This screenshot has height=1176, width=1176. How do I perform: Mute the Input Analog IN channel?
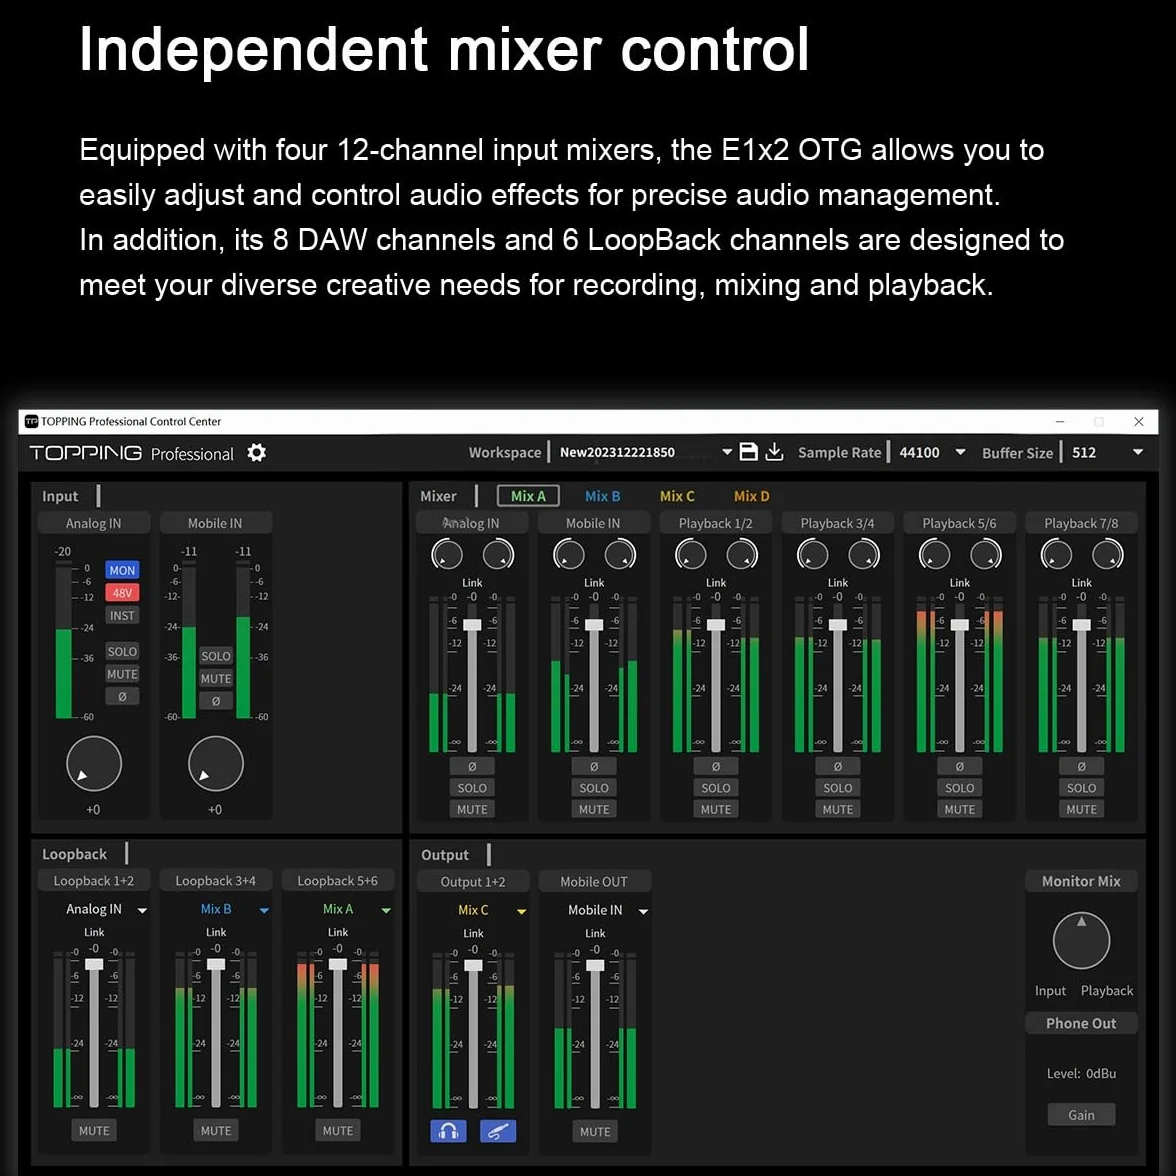pyautogui.click(x=122, y=674)
